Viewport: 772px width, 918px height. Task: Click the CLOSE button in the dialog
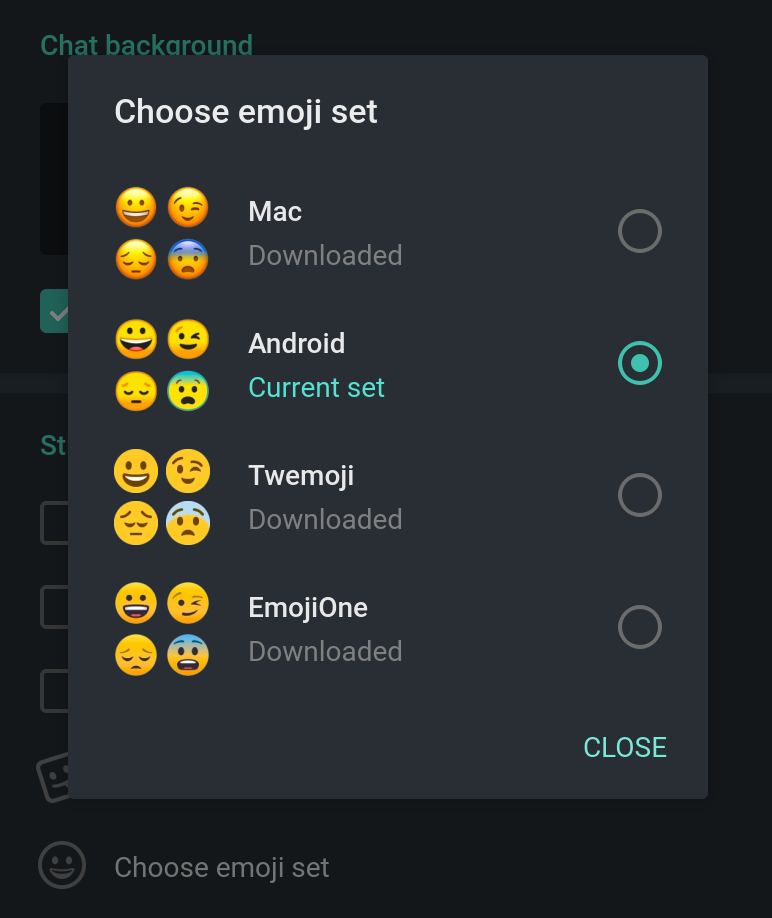(625, 748)
